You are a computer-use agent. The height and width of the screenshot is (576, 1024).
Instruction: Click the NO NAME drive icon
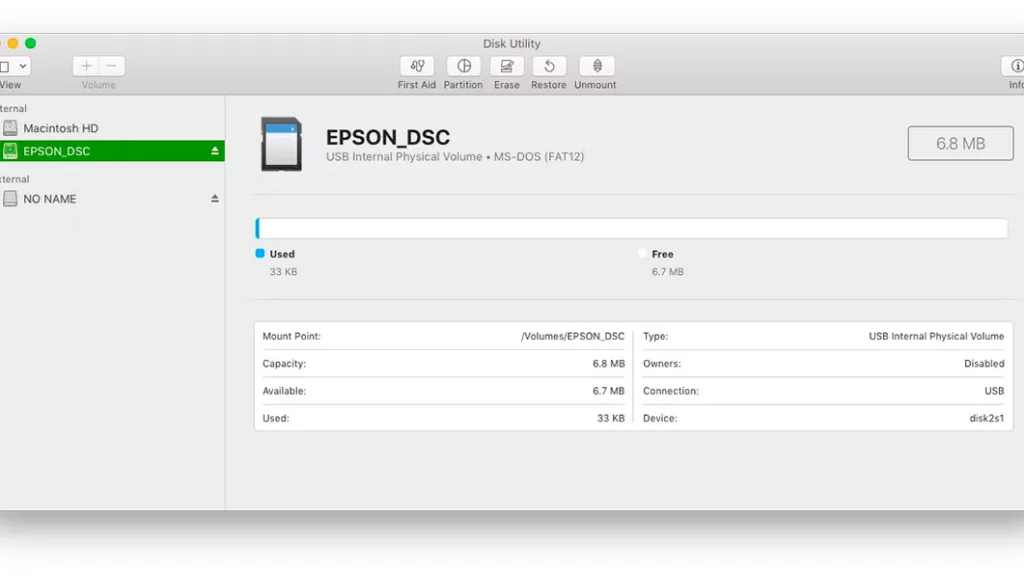point(10,199)
